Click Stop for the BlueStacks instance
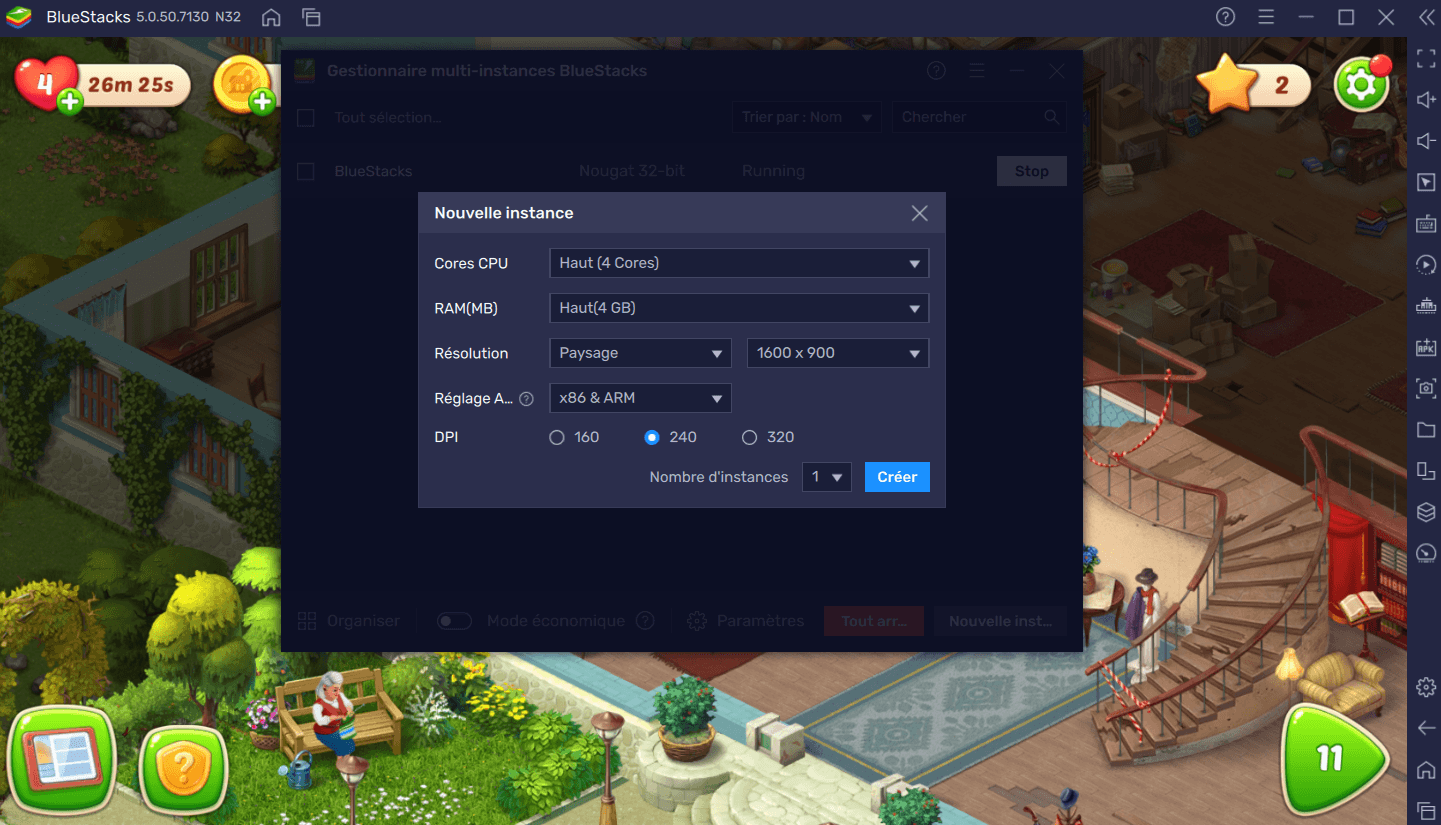 [x=1032, y=171]
